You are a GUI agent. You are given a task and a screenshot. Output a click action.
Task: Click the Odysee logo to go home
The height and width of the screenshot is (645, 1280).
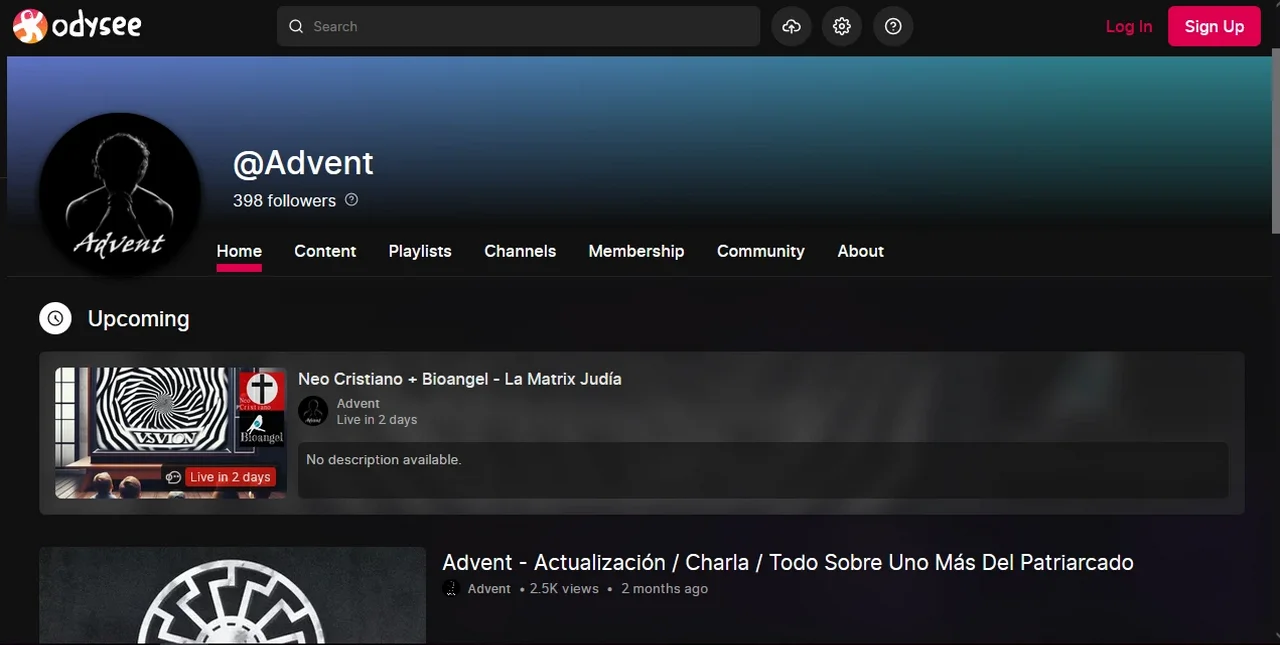tap(77, 26)
